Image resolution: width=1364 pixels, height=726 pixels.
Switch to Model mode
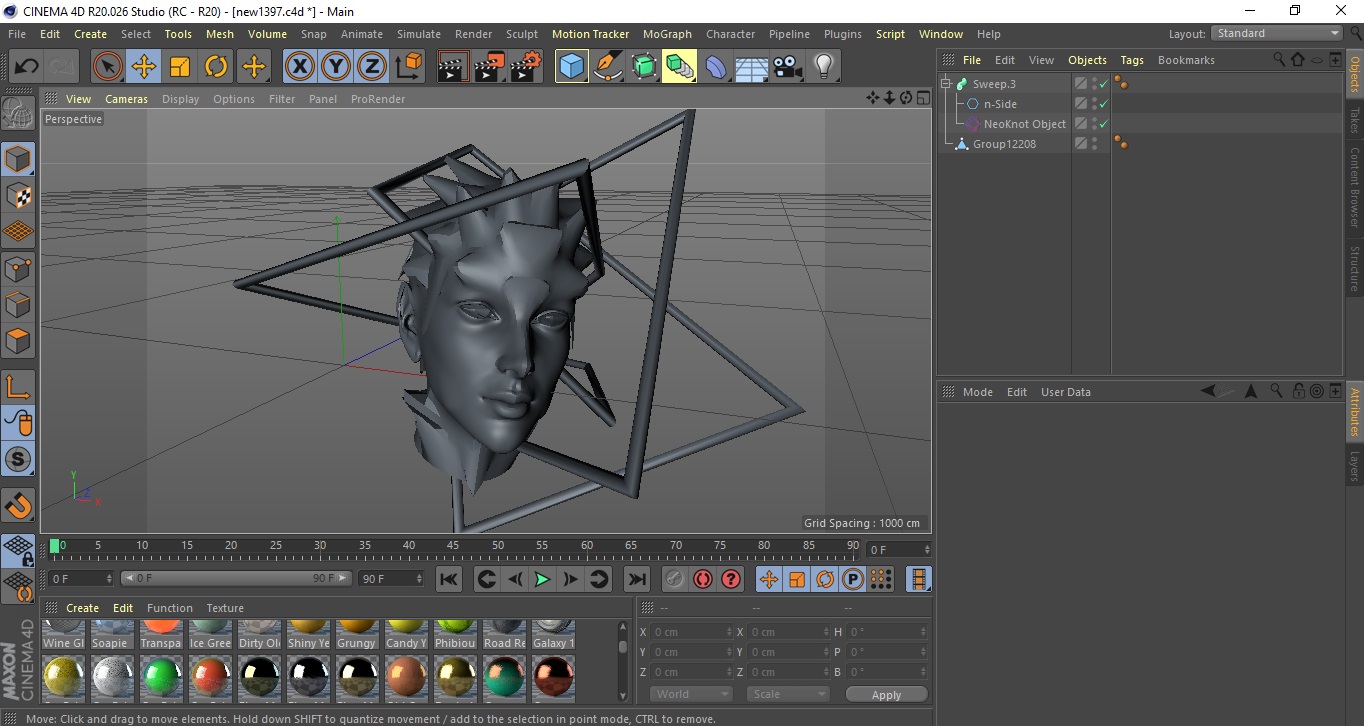tap(18, 159)
